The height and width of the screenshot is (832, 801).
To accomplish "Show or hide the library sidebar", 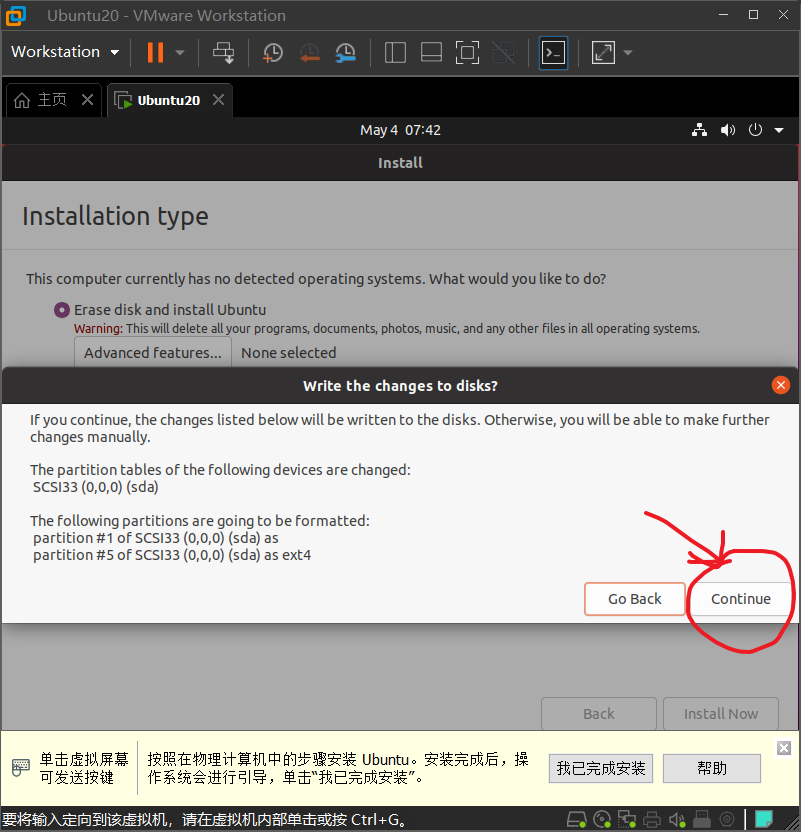I will (x=395, y=53).
